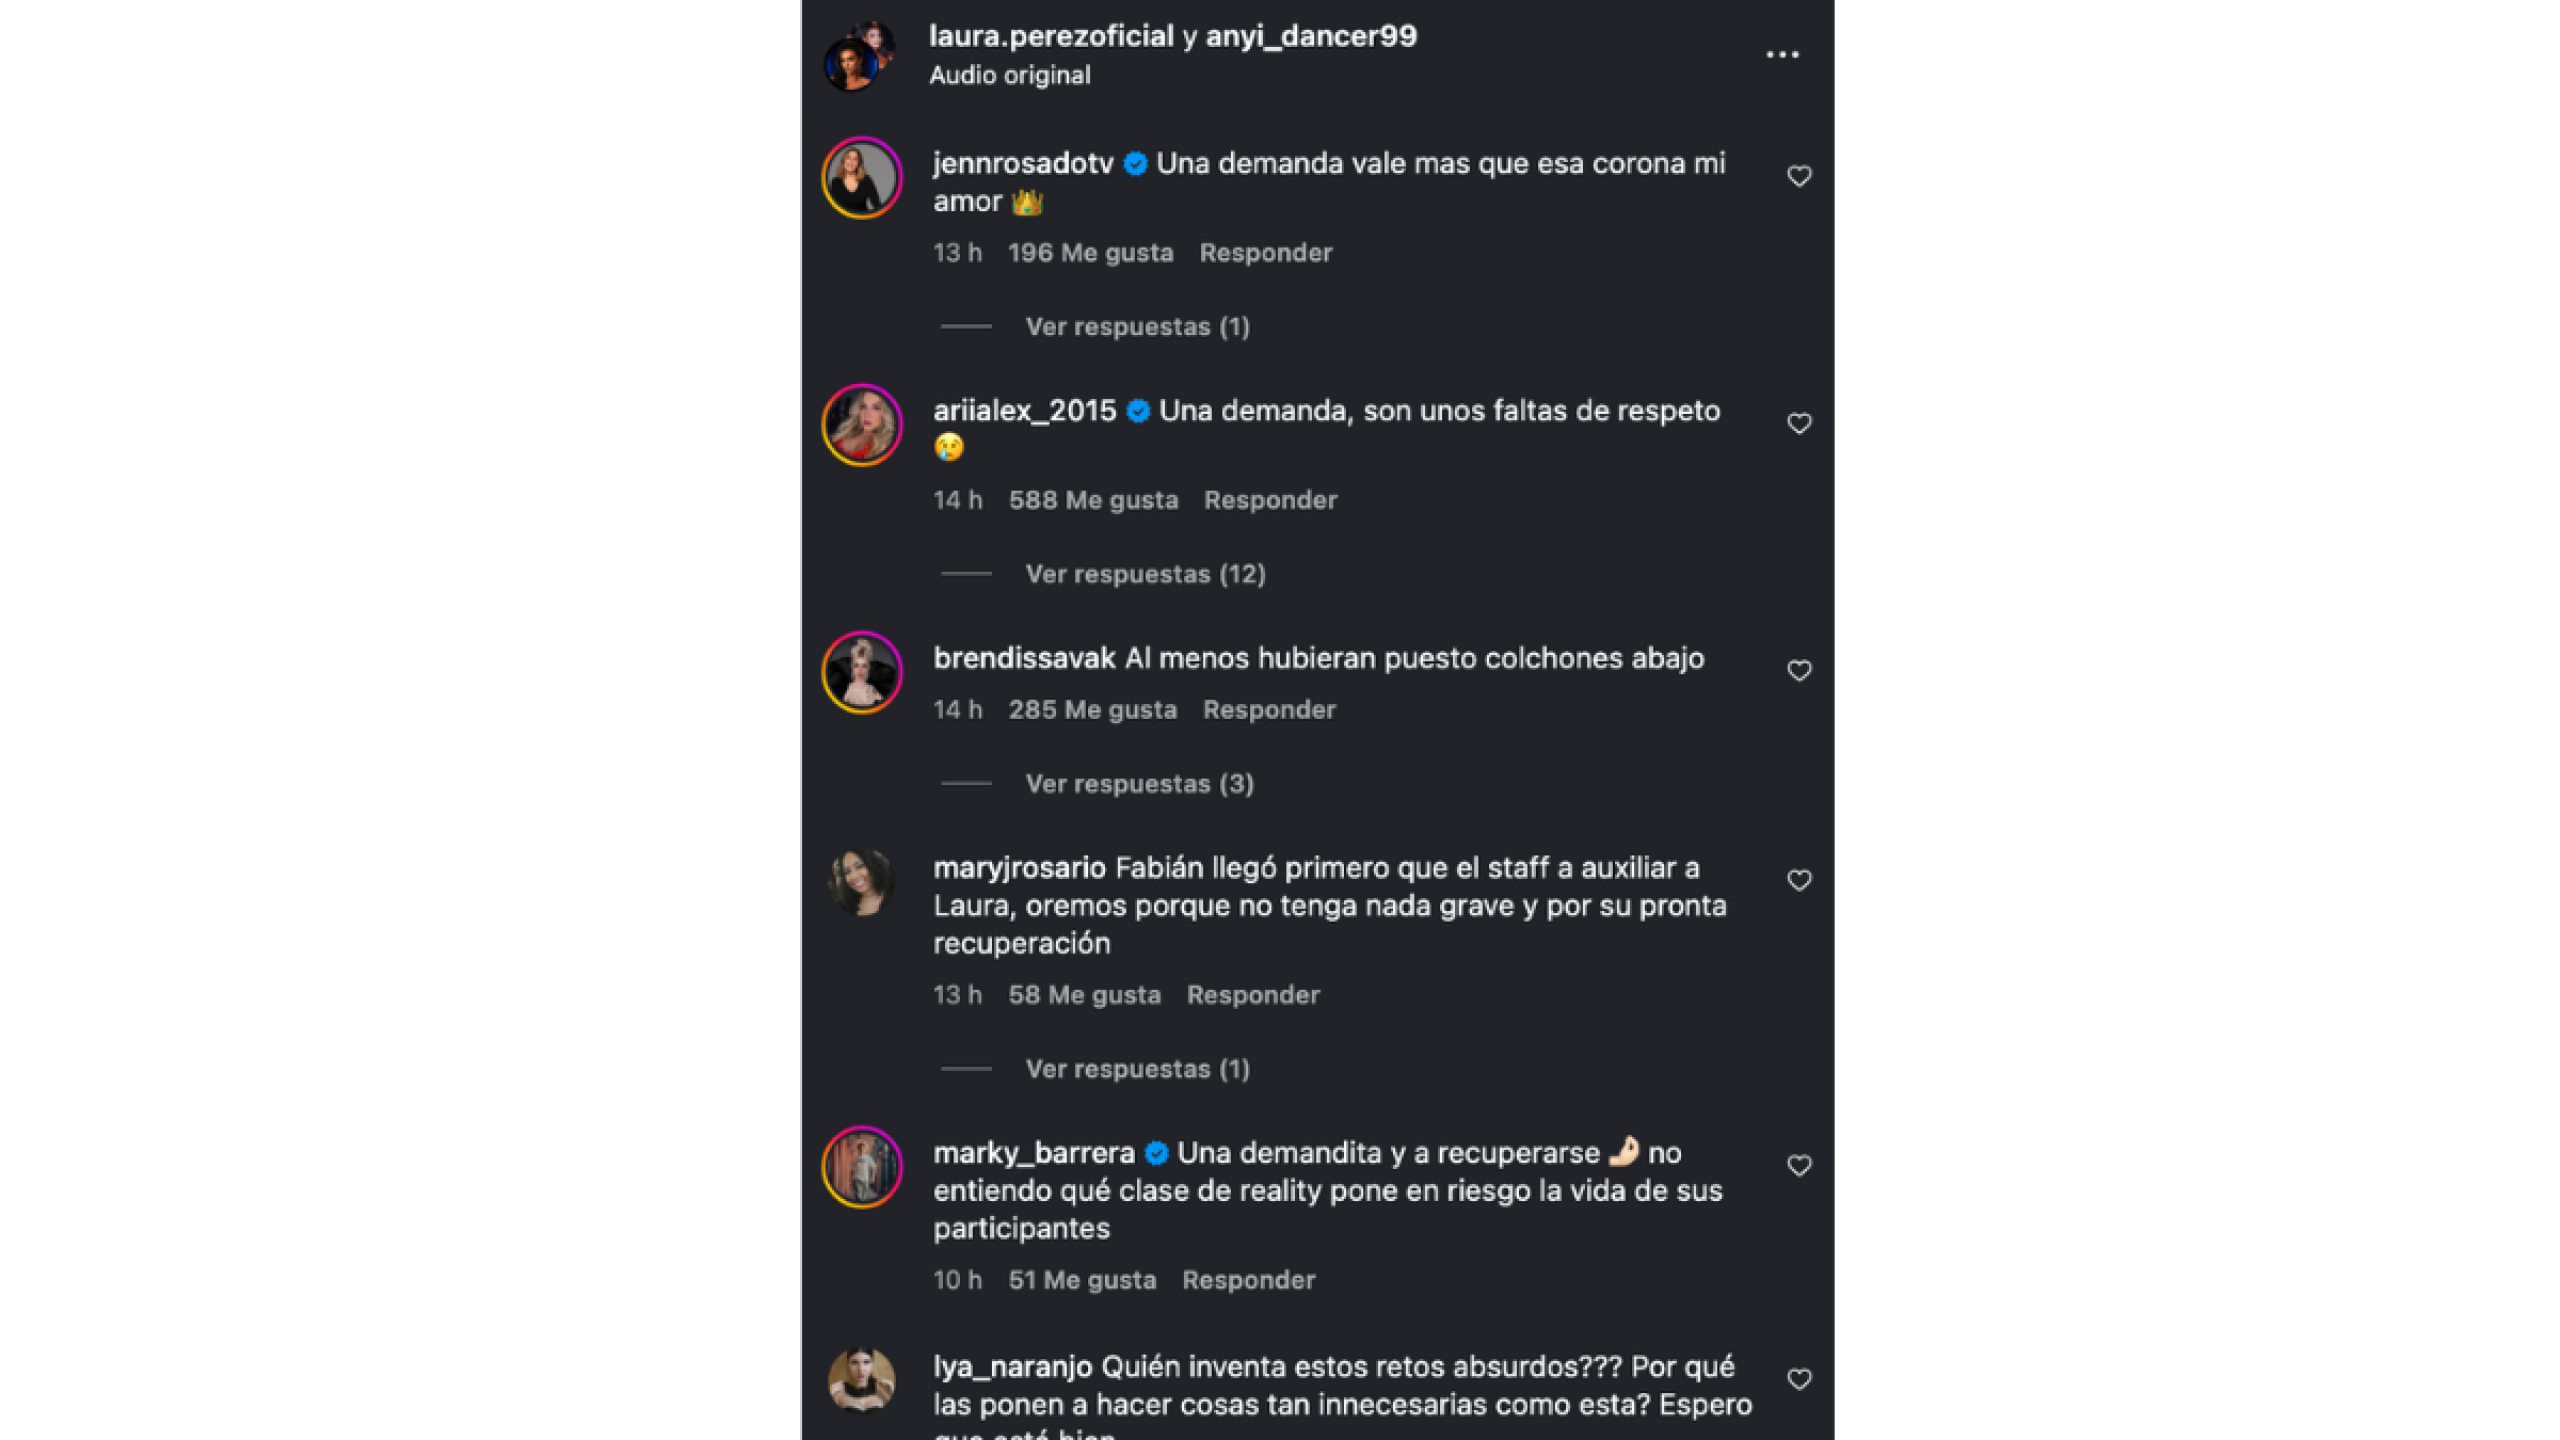Click the heart icon beside brendissavak's comment
Screen dimensions: 2560x1440
click(x=1799, y=670)
